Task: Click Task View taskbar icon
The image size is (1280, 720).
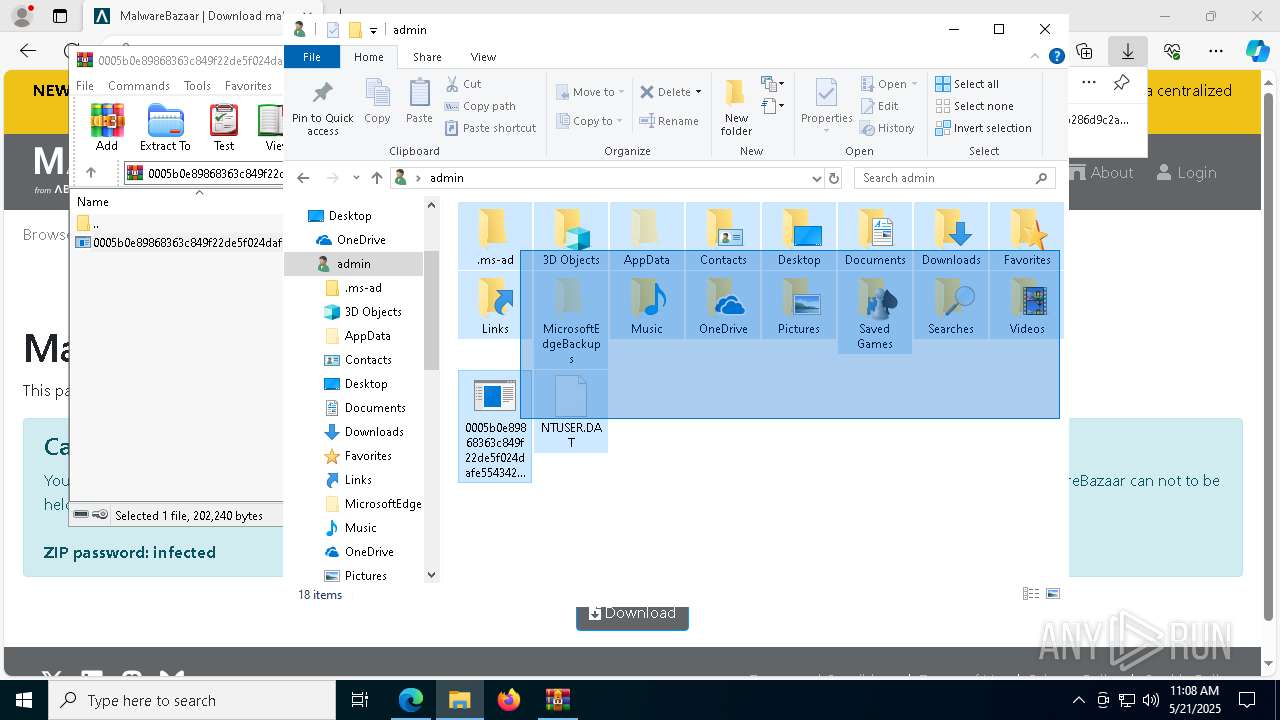Action: (360, 700)
